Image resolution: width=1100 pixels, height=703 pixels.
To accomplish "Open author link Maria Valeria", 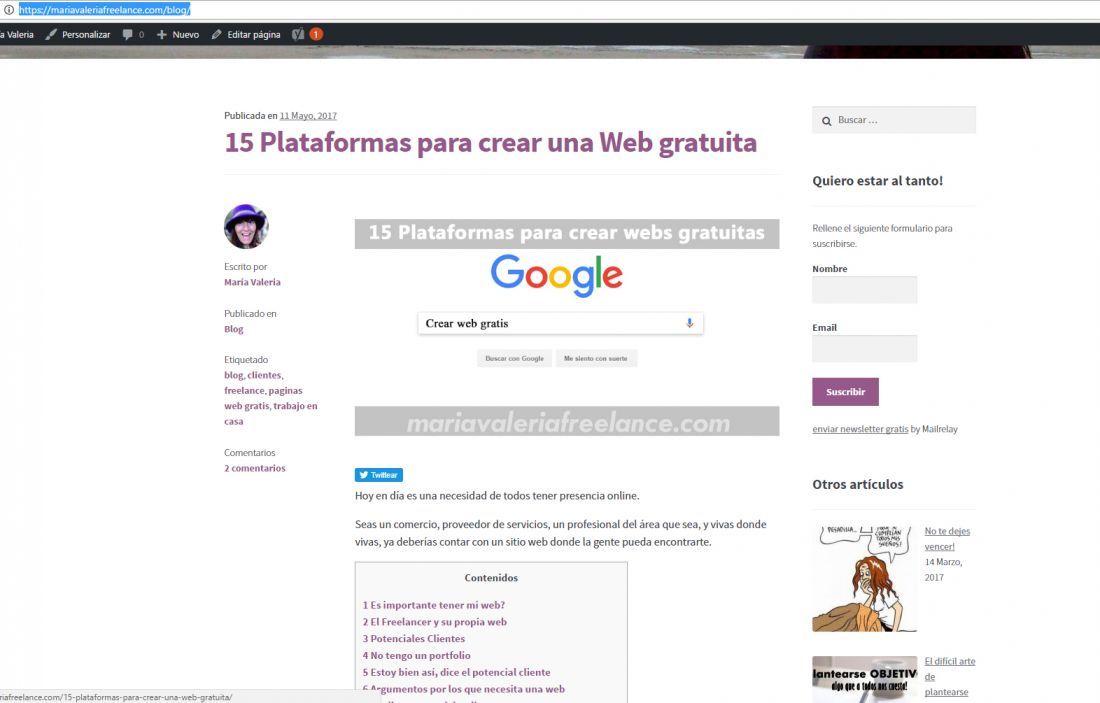I will 252,282.
